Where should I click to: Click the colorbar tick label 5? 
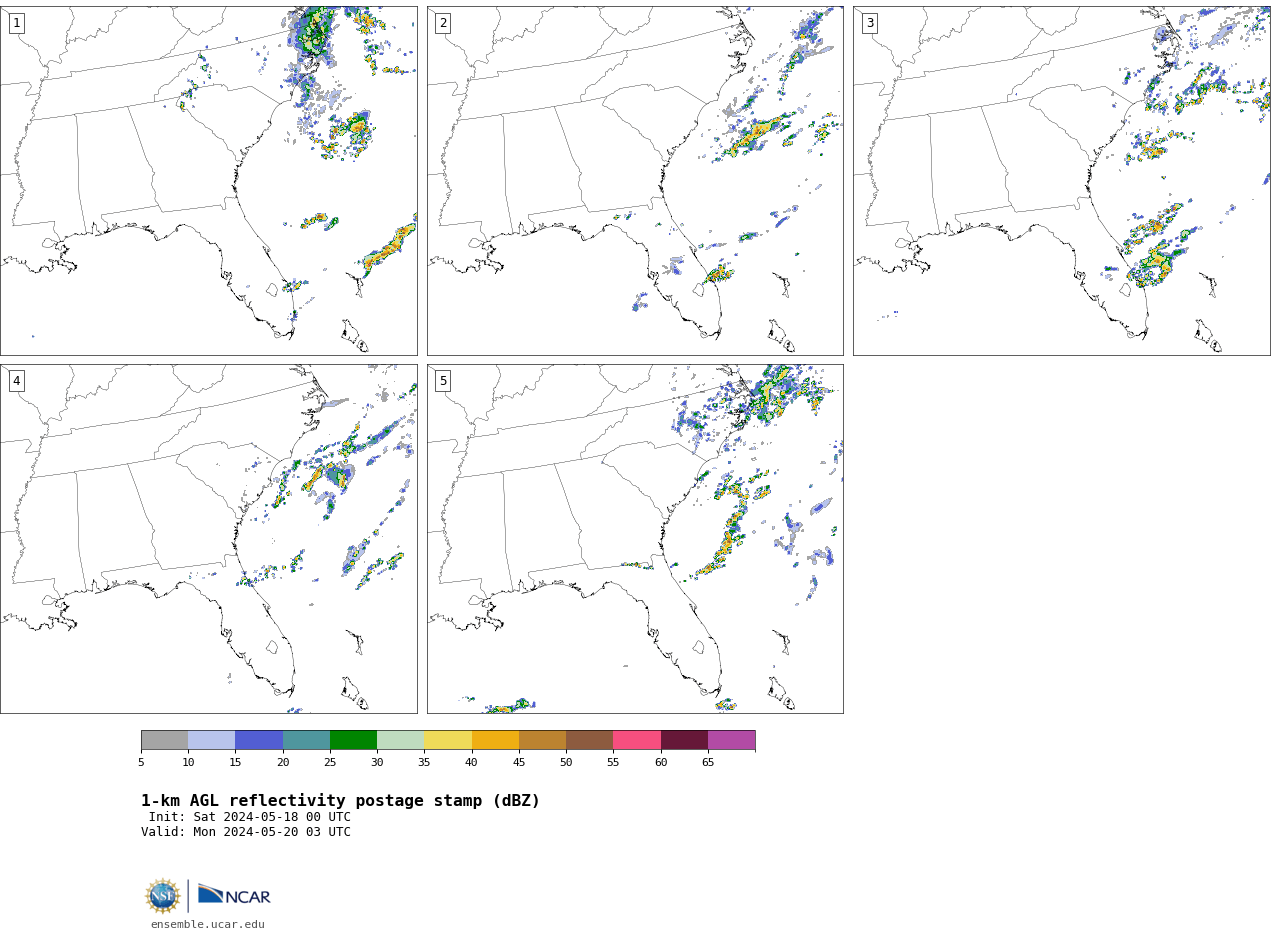pyautogui.click(x=141, y=763)
